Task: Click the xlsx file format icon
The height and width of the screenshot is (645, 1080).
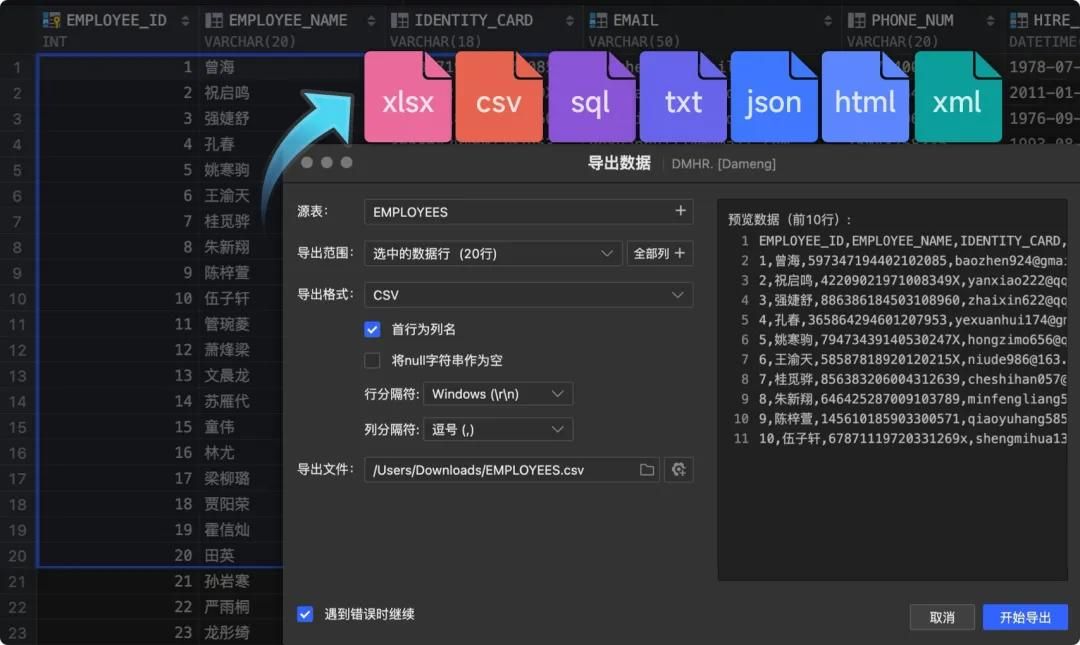Action: 408,96
